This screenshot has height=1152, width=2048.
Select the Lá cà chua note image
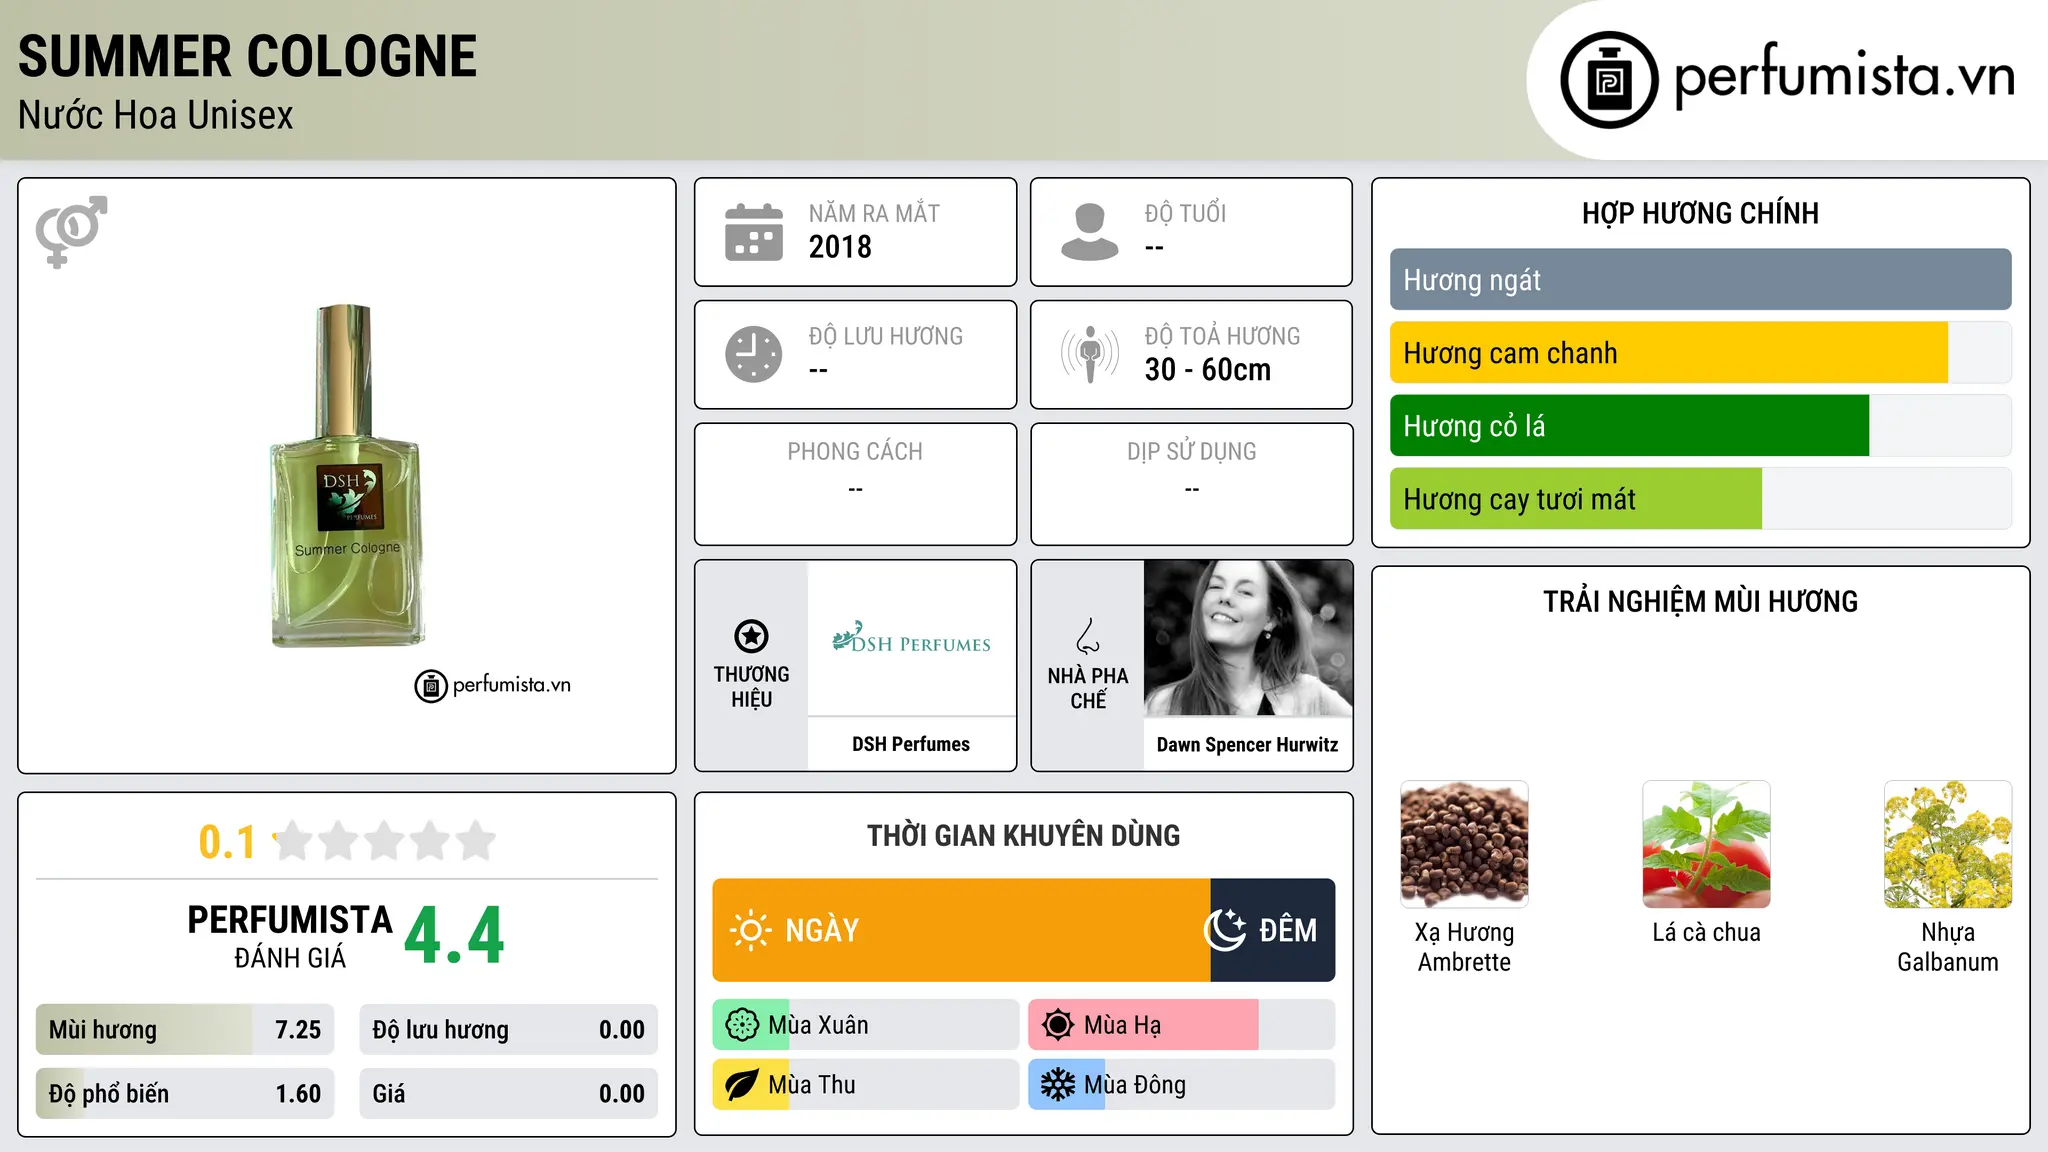(x=1706, y=844)
